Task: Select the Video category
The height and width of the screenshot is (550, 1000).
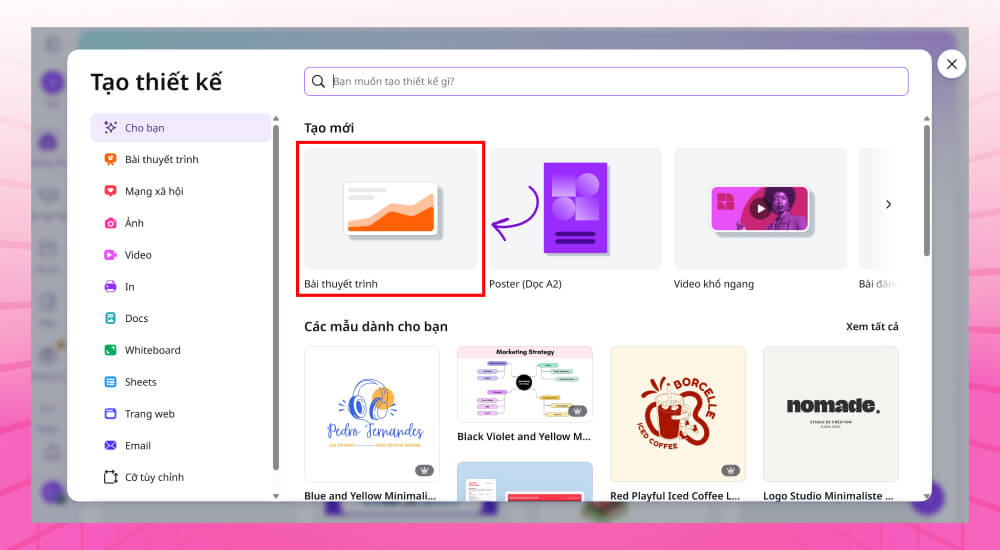Action: pyautogui.click(x=180, y=255)
